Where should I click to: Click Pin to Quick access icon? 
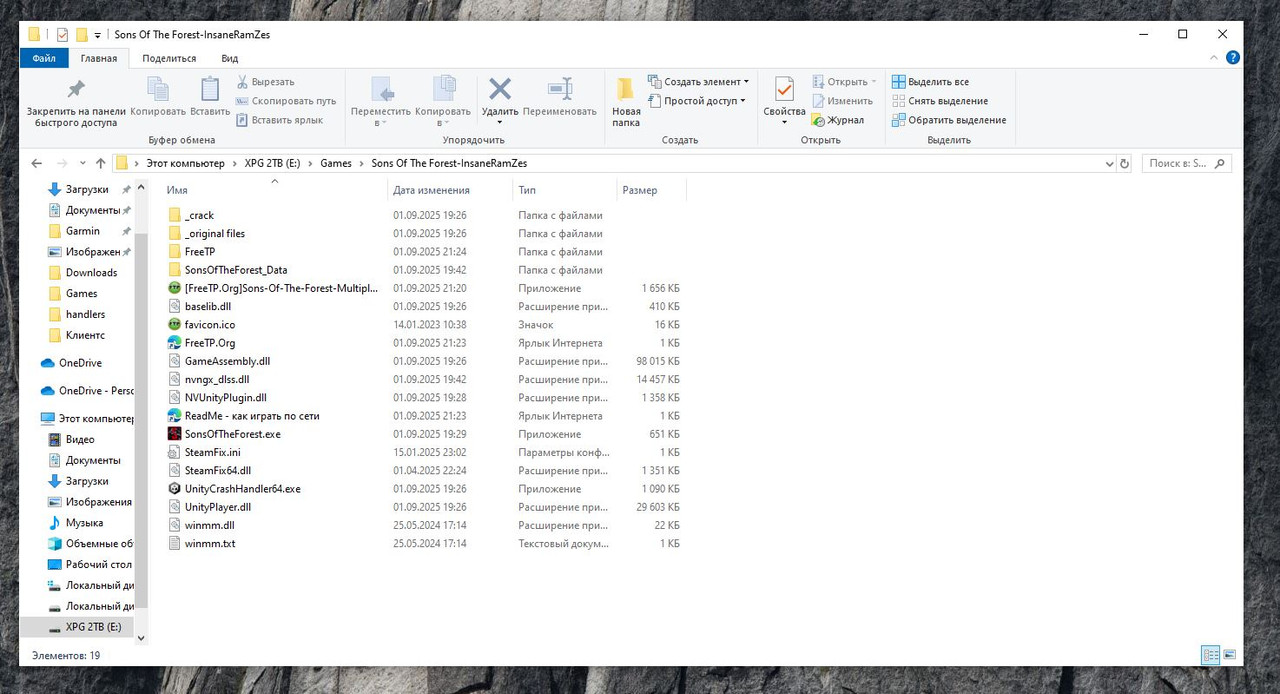76,90
